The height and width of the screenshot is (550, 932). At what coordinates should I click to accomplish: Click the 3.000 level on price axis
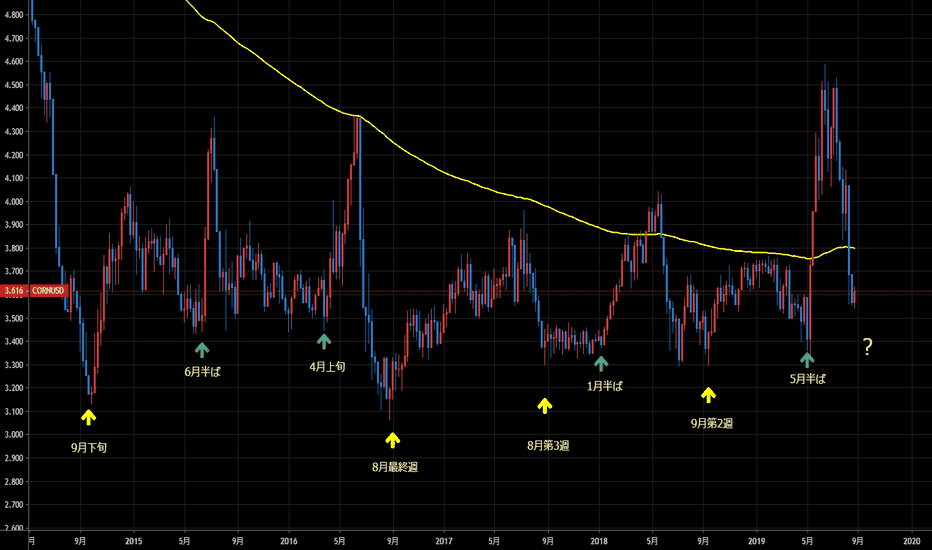[x=15, y=435]
